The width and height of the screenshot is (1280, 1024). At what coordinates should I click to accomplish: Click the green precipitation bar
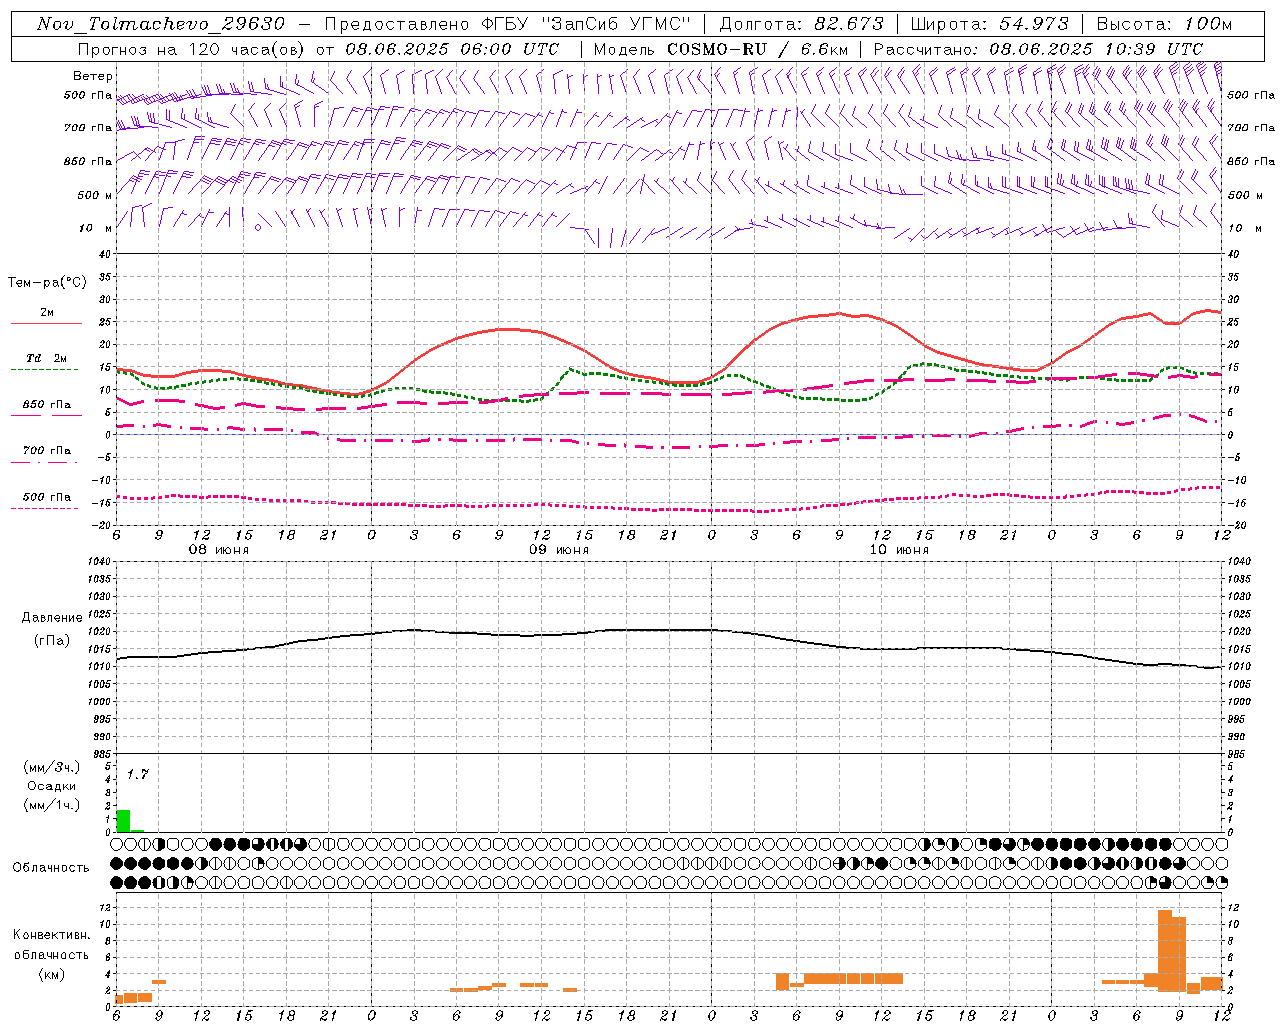click(124, 821)
